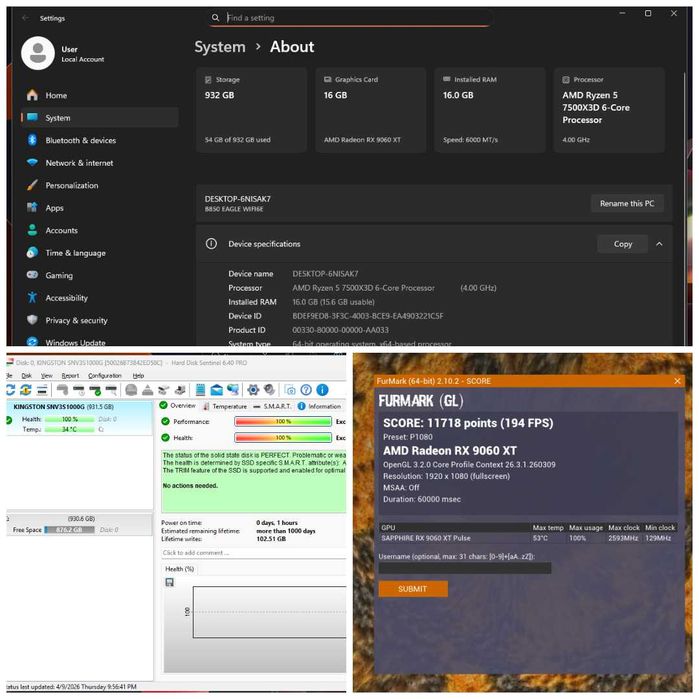Viewport: 699px width, 699px height.
Task: Open the Configuration menu
Action: coord(105,376)
